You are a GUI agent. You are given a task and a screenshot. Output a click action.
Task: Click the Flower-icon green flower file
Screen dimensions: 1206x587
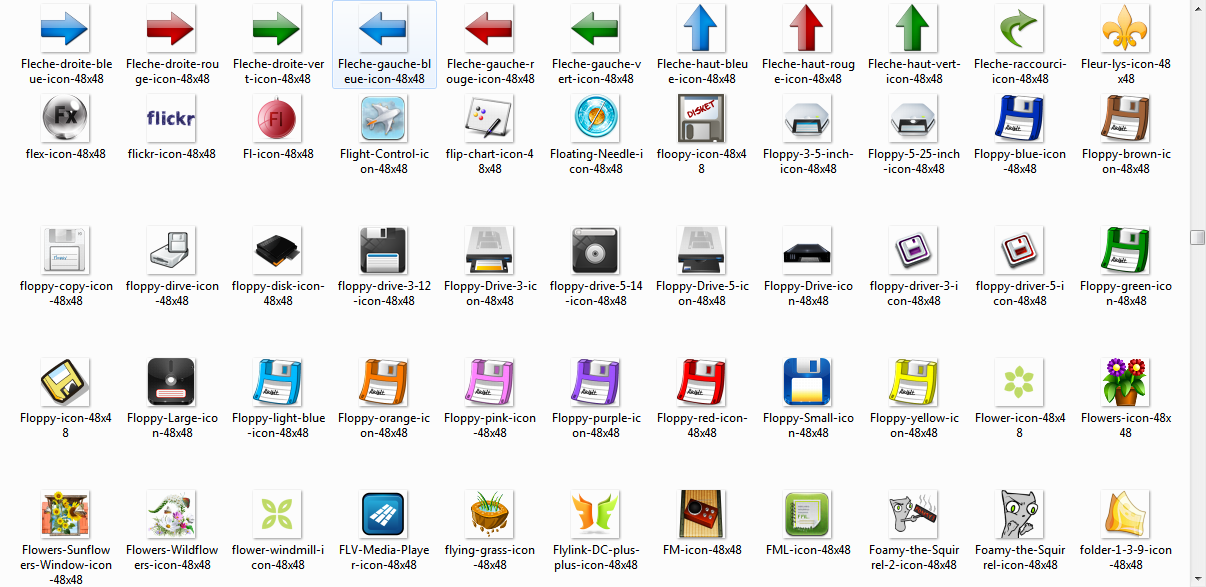coord(1020,382)
